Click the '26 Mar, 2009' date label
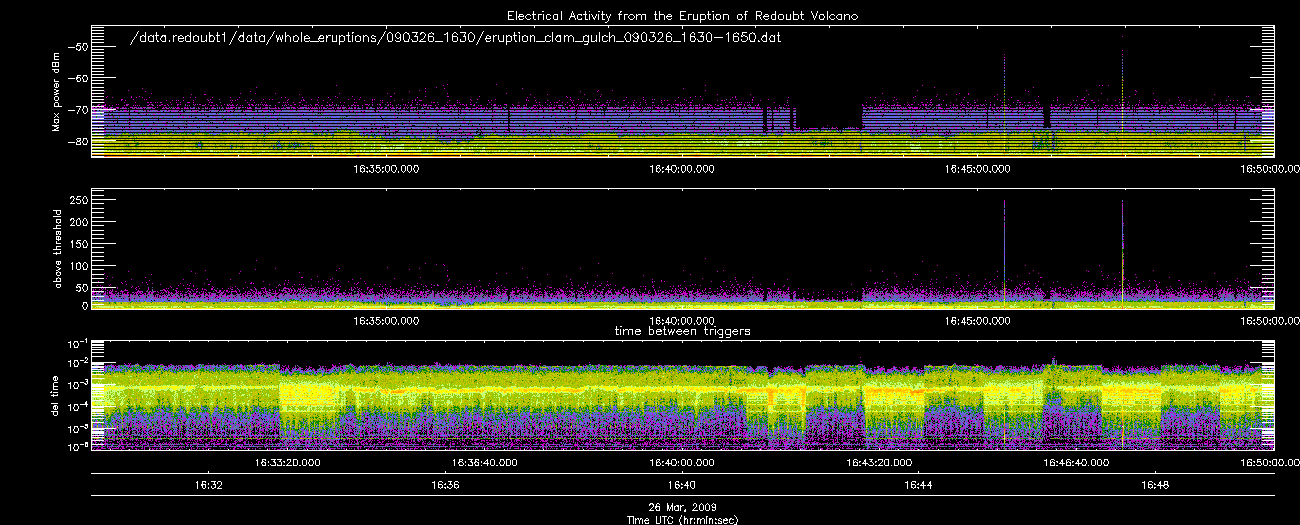Screen dimensions: 1300x525 tap(682, 508)
